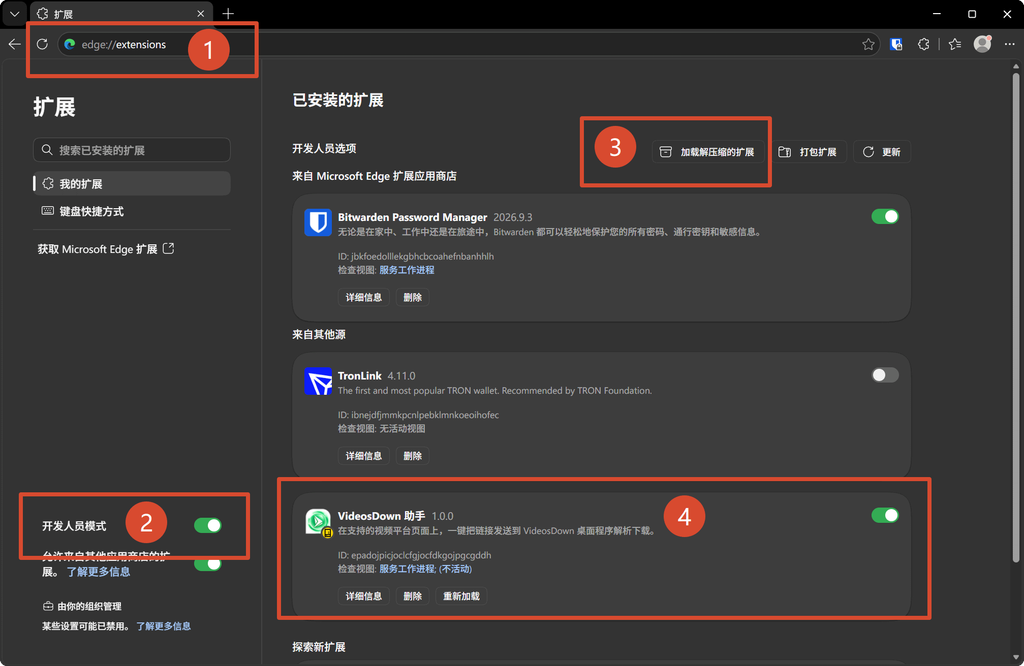This screenshot has width=1024, height=666.
Task: Open Bitwarden toolbar extension icon
Action: click(896, 44)
